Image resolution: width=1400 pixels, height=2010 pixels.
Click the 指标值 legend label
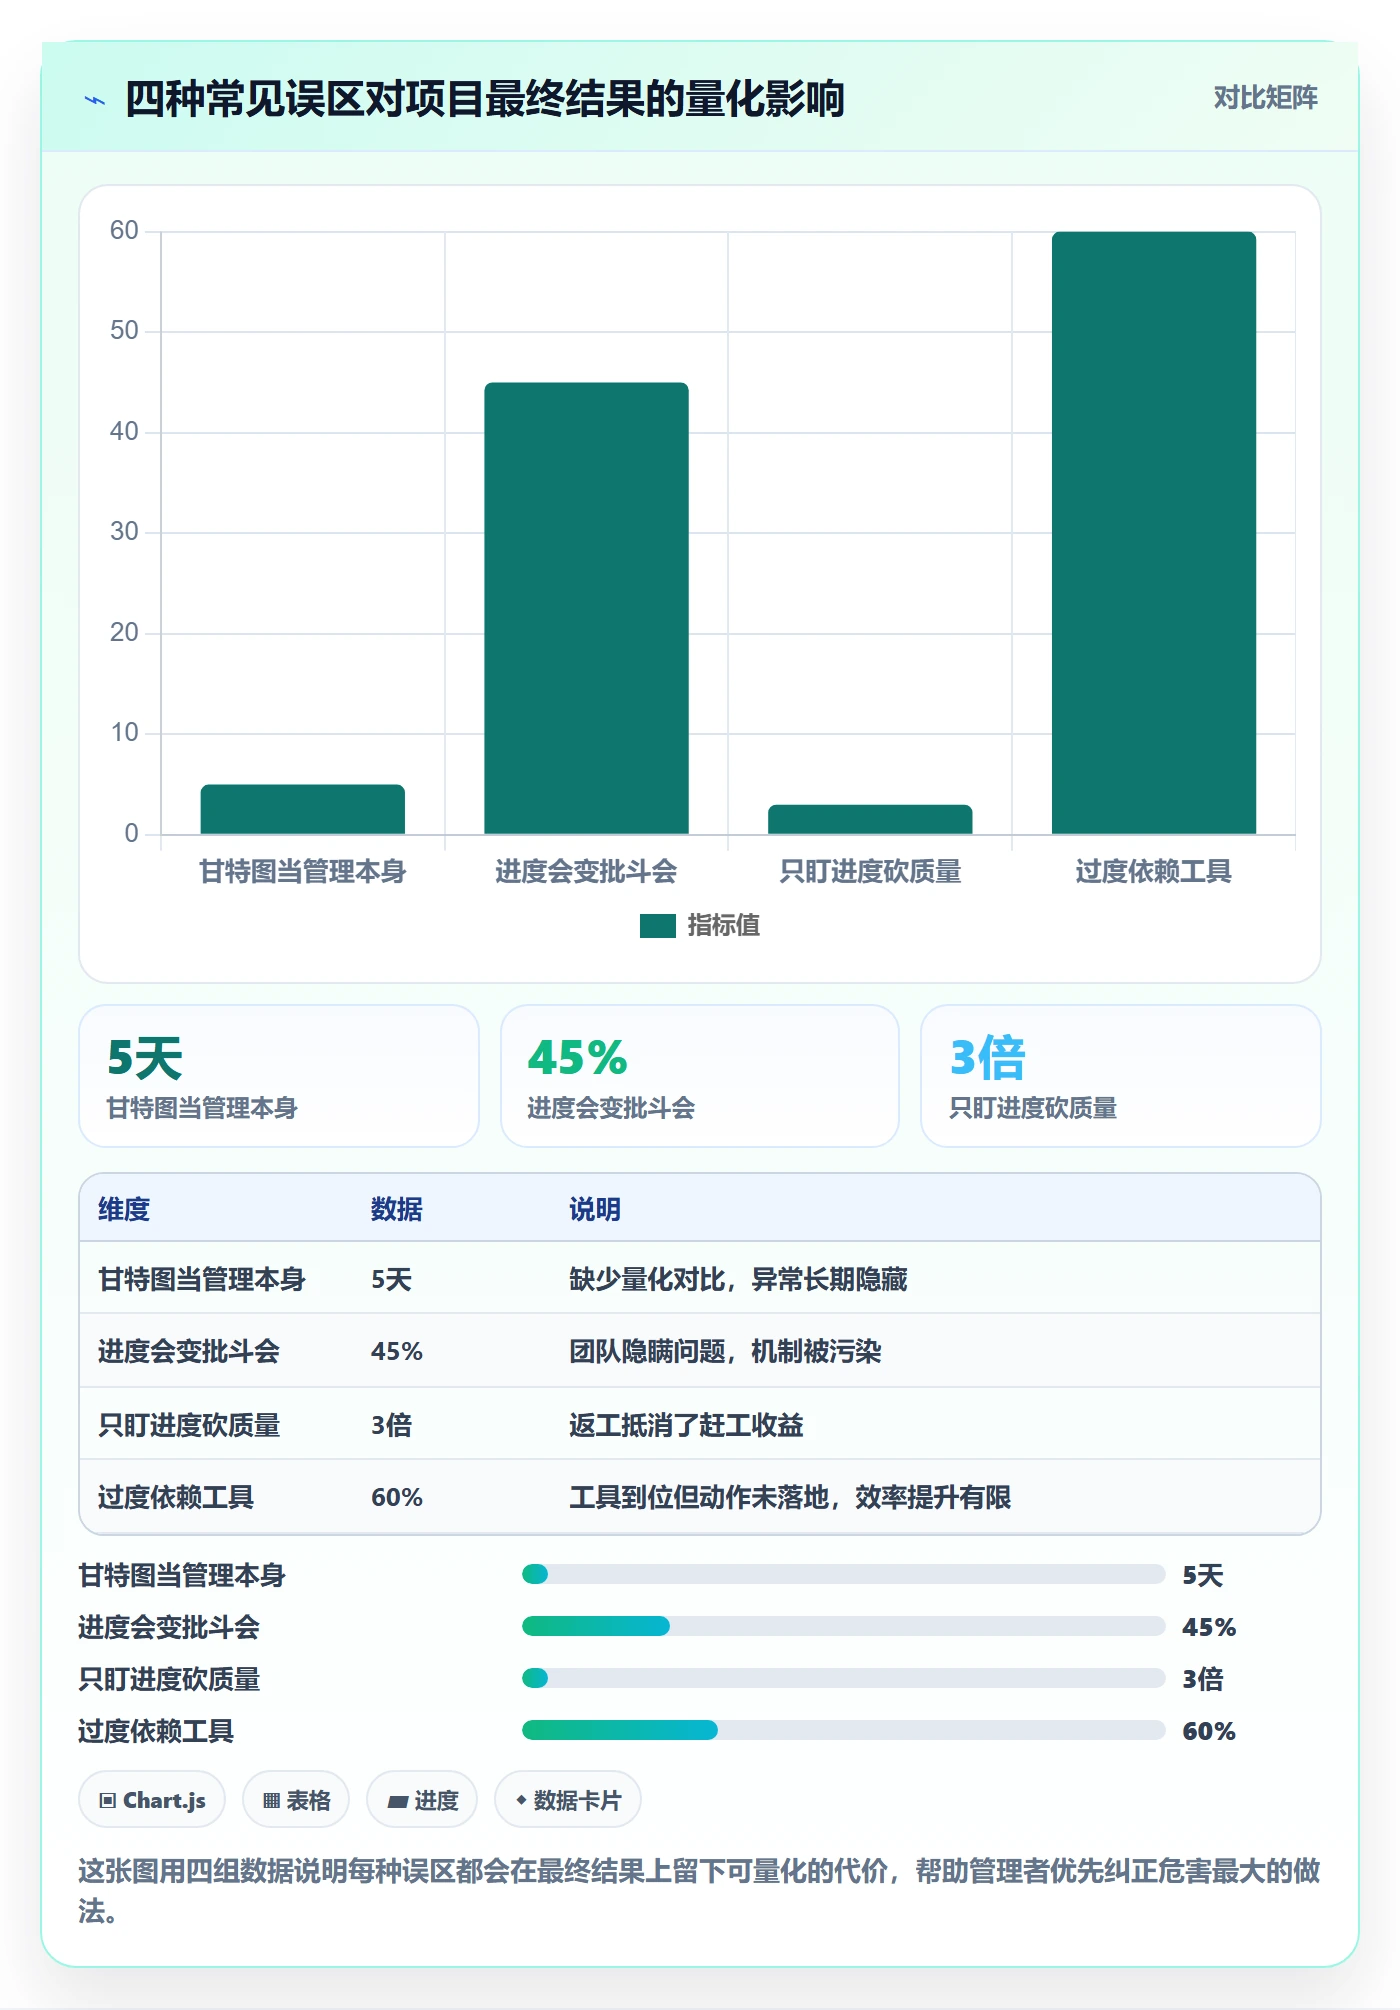coord(724,926)
